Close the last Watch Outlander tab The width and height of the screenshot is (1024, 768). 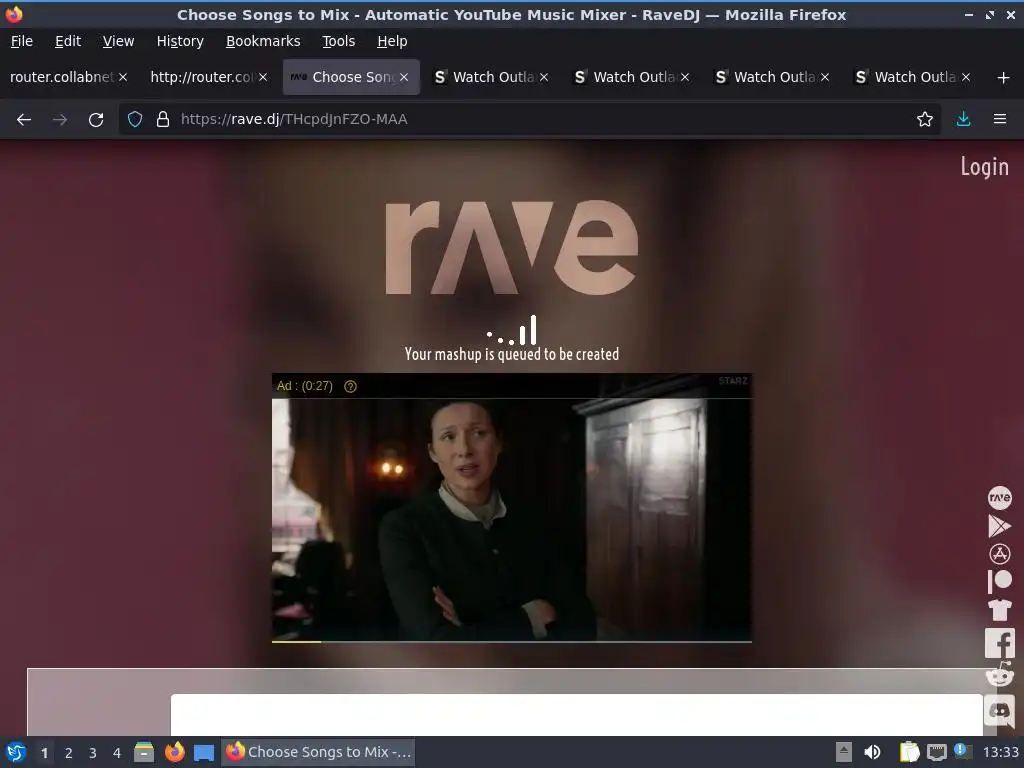pyautogui.click(x=966, y=77)
